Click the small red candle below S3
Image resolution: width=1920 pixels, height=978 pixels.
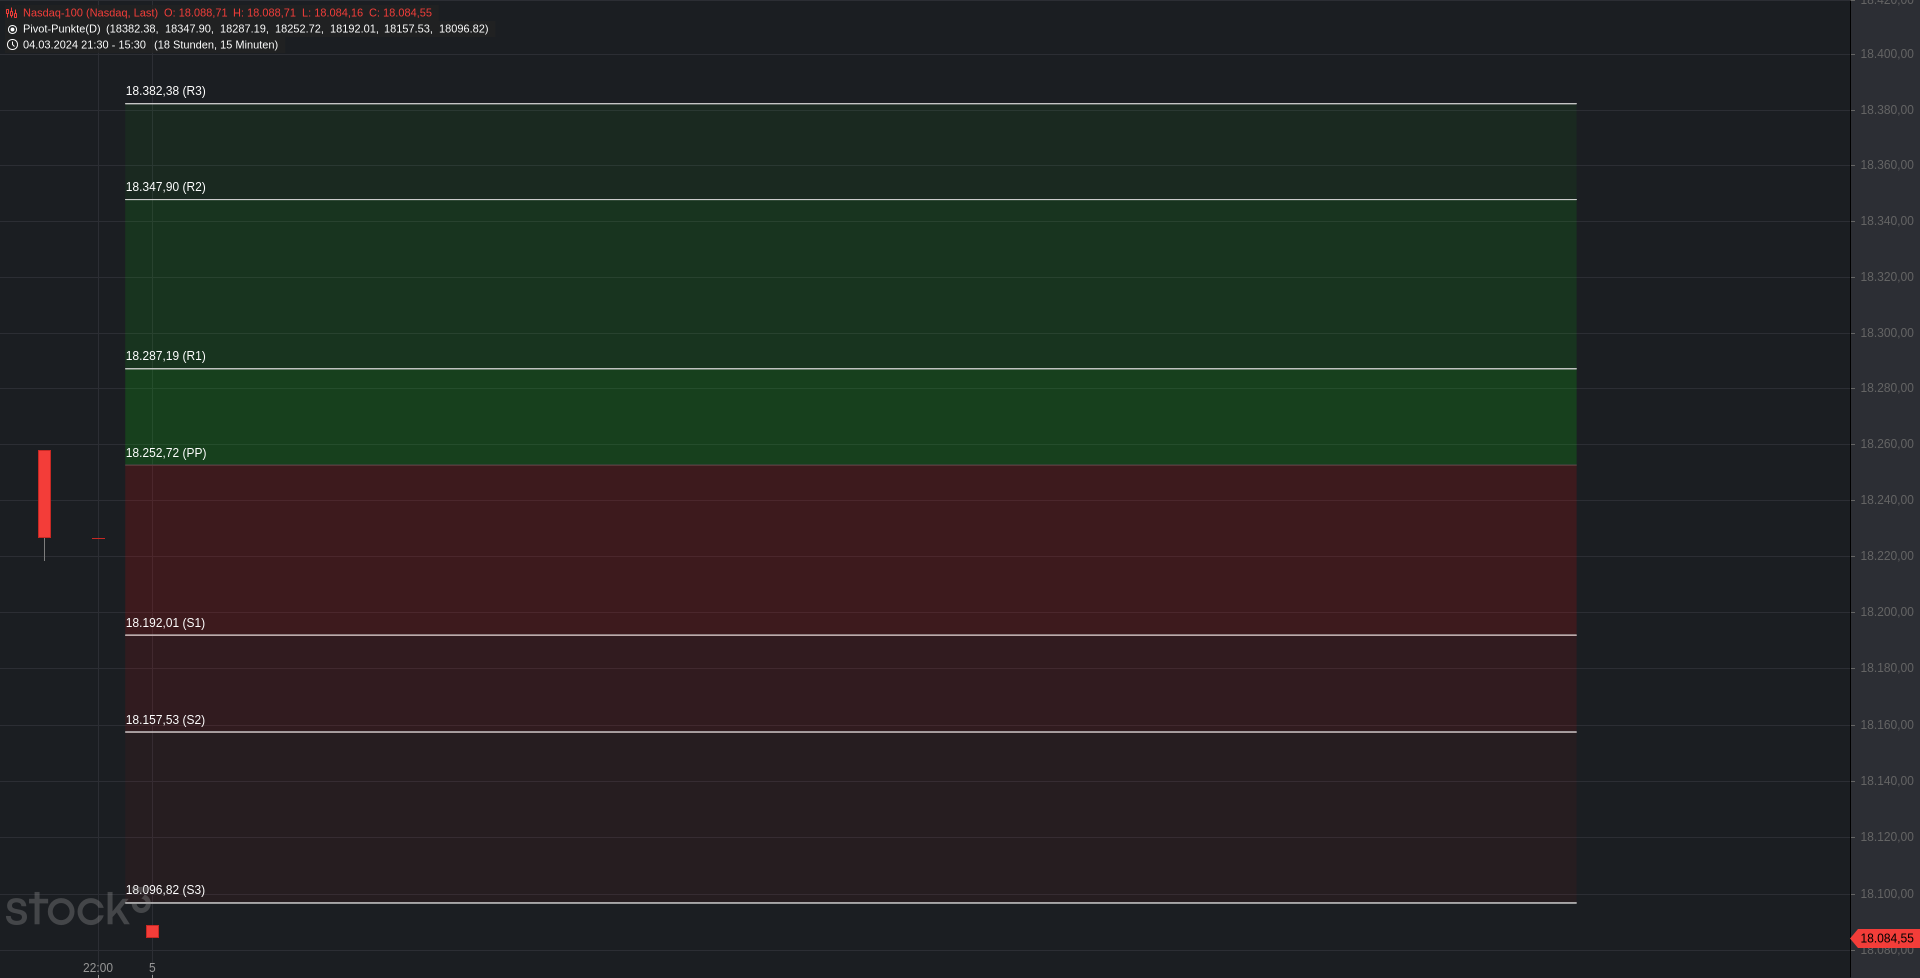152,931
